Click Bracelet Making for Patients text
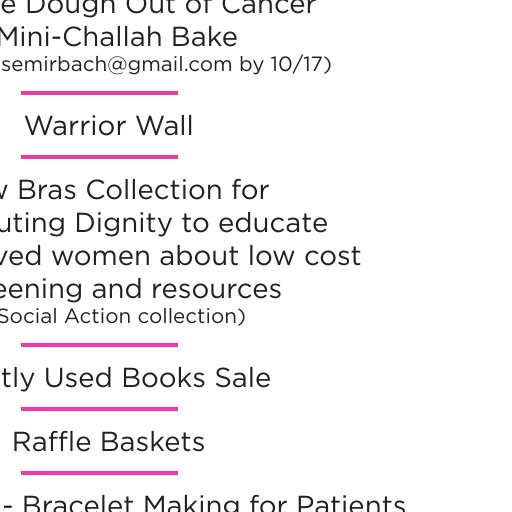 [x=214, y=504]
